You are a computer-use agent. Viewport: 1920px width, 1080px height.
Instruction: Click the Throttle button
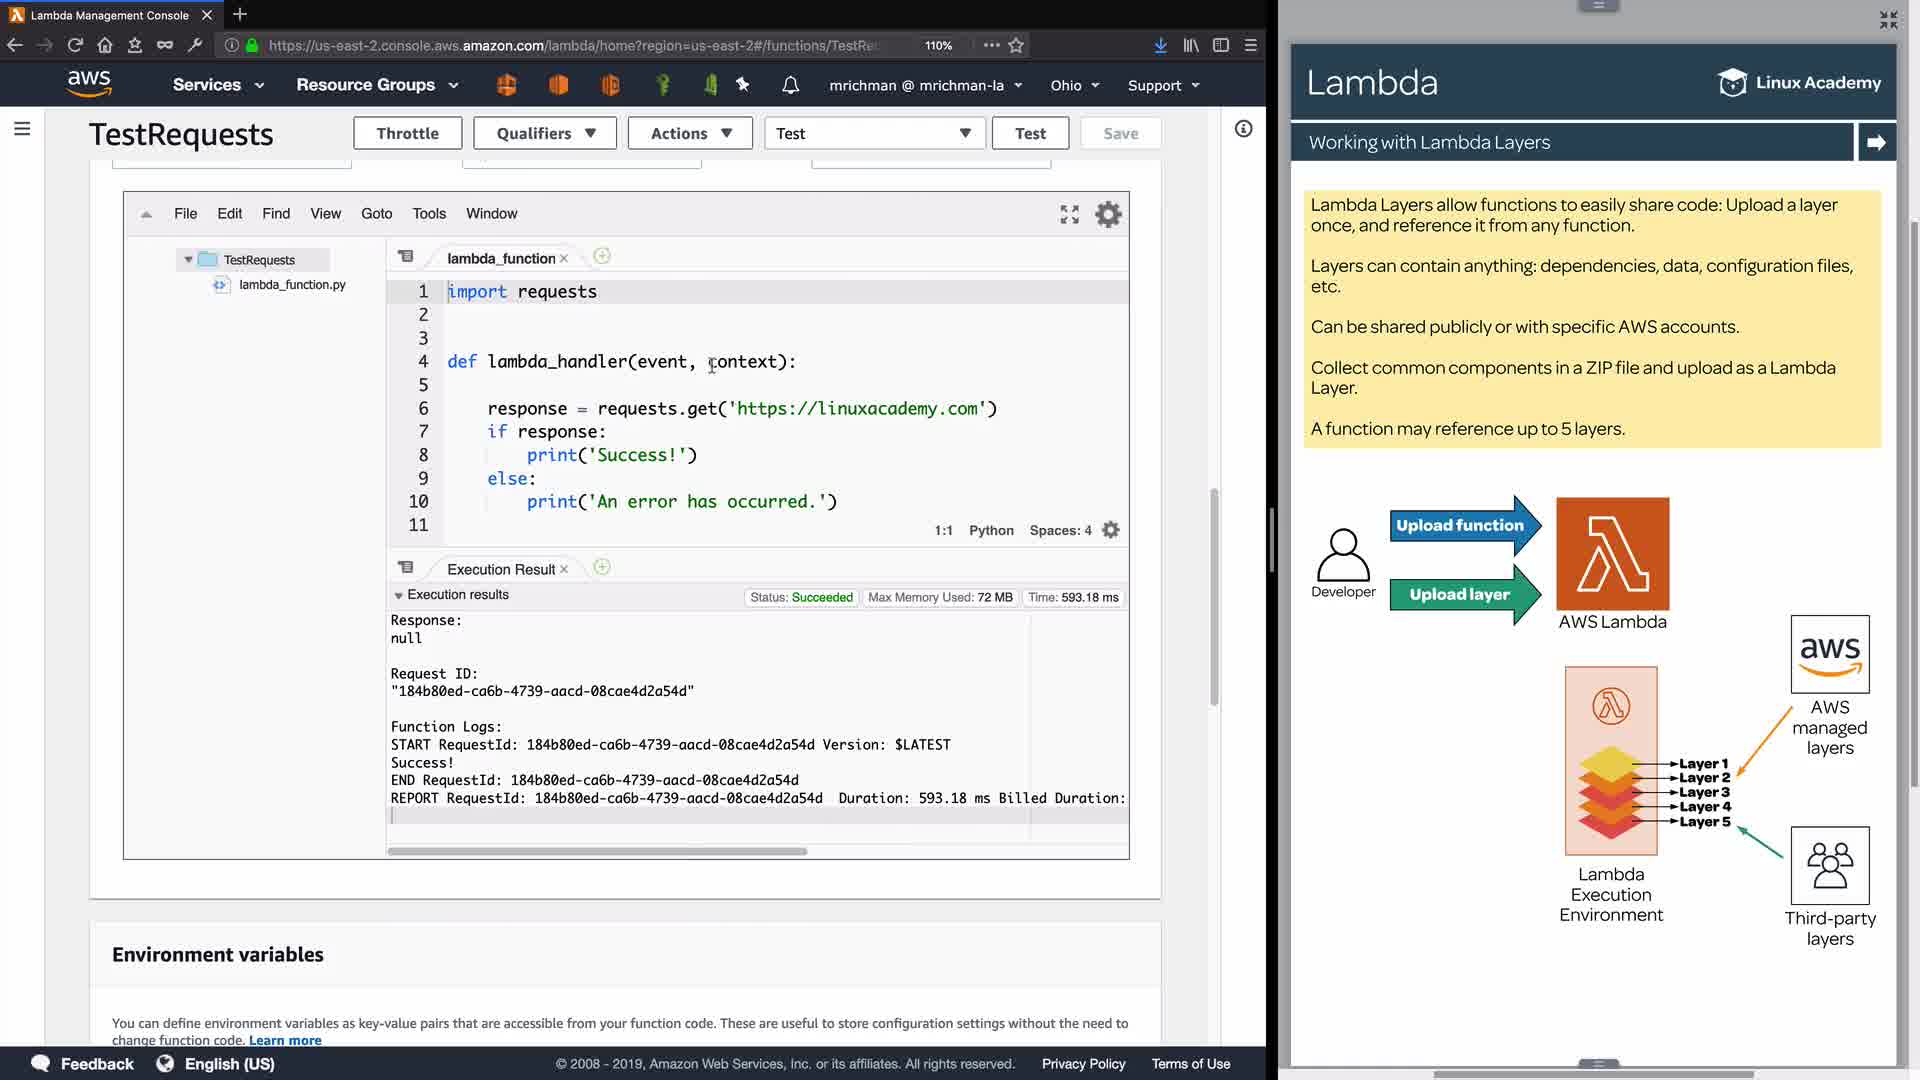407,133
